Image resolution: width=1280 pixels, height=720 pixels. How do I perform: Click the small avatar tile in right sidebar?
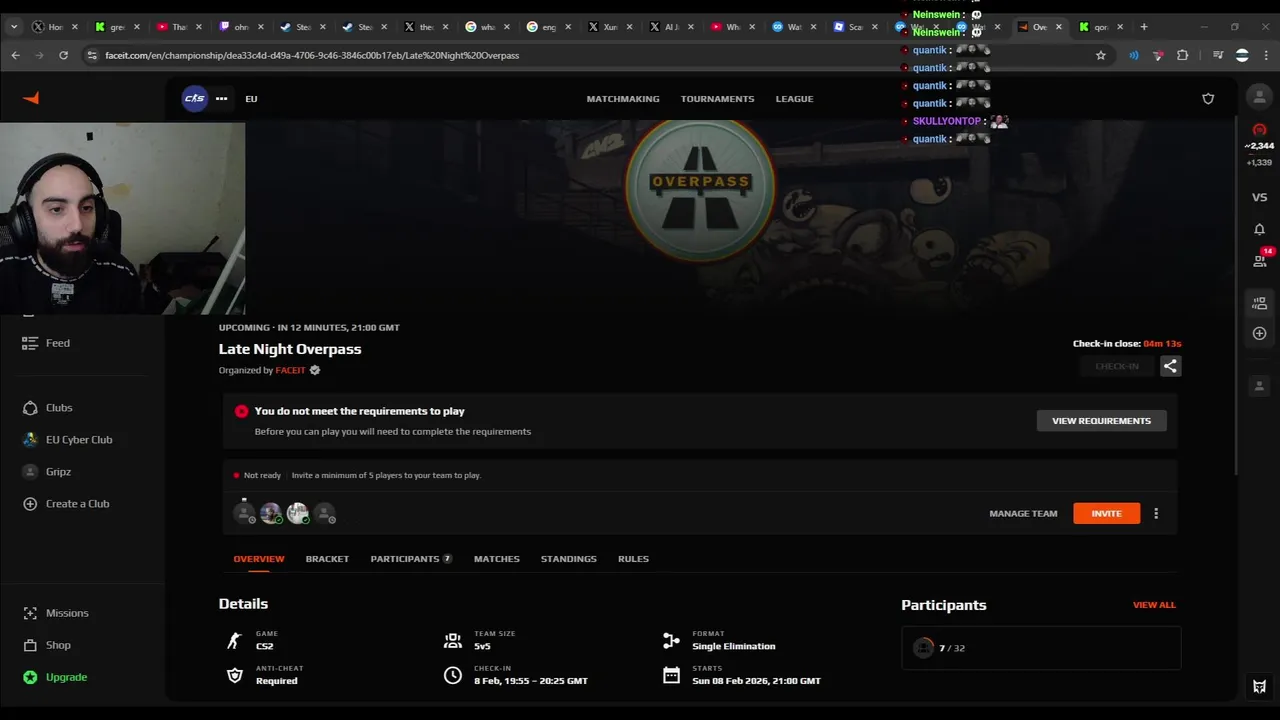coord(1259,385)
